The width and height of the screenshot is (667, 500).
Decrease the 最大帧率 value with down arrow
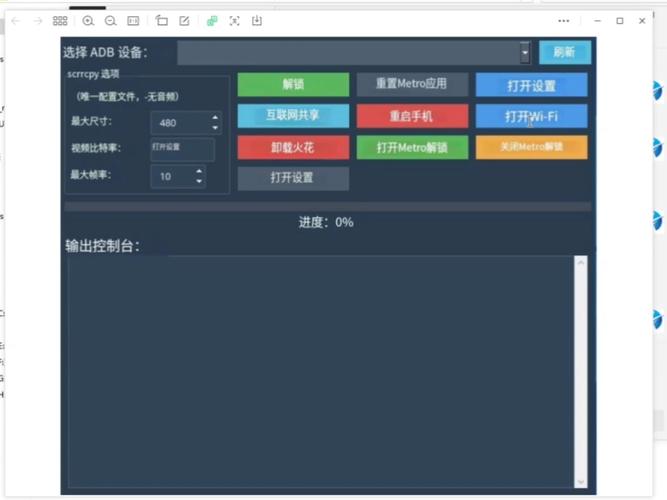200,182
